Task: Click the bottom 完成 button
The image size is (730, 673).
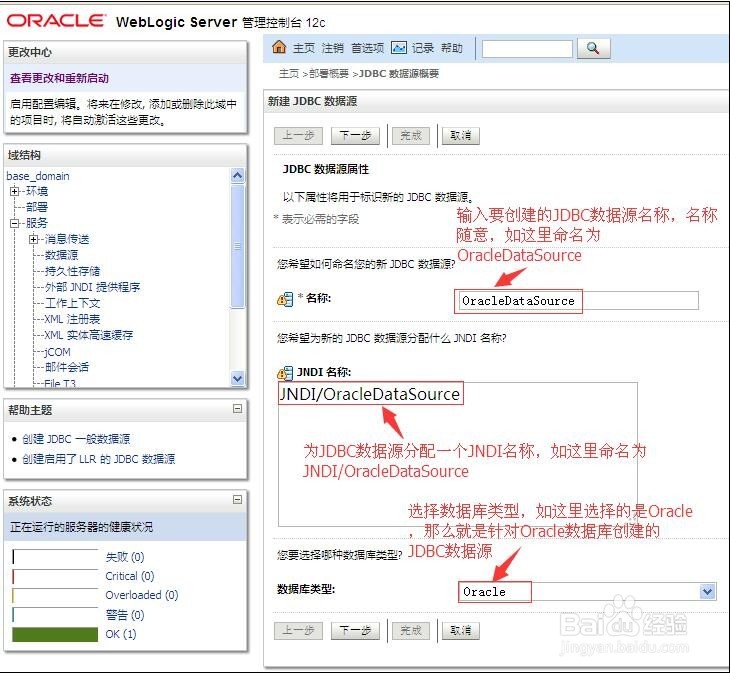Action: (x=411, y=631)
